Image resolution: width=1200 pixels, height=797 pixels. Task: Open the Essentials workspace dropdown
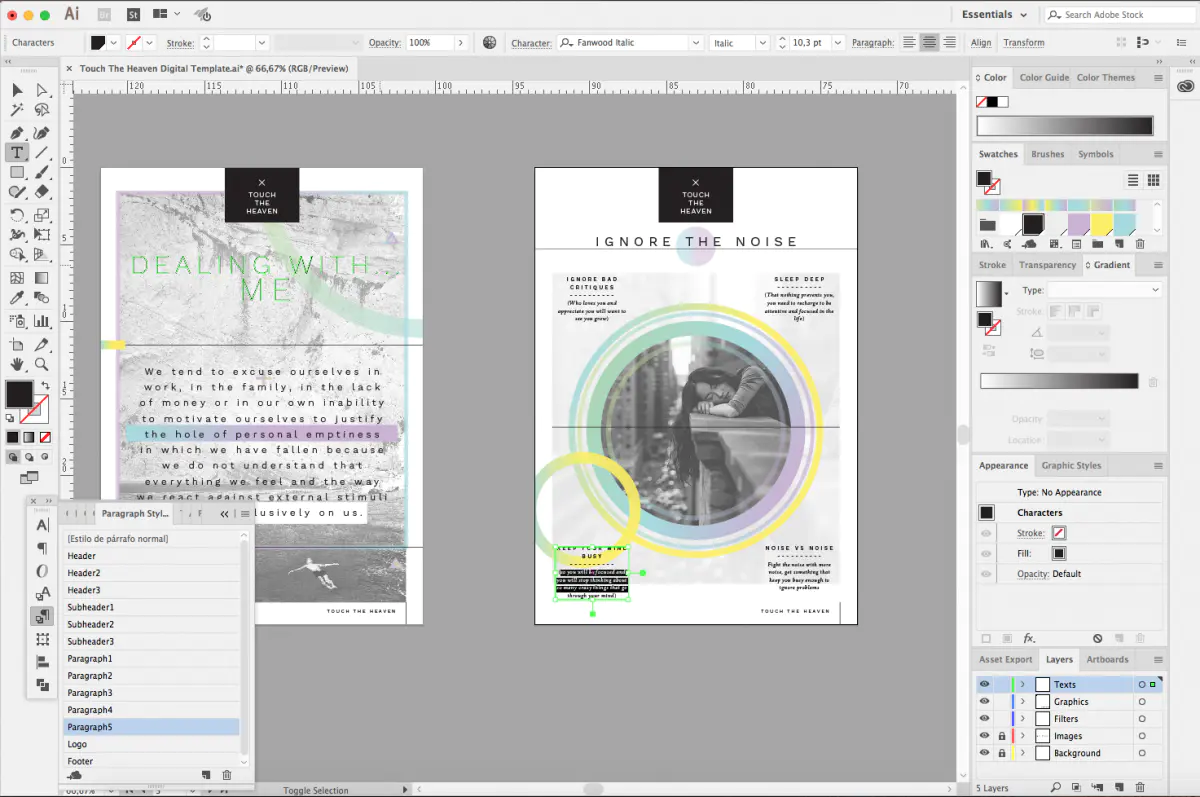tap(994, 15)
